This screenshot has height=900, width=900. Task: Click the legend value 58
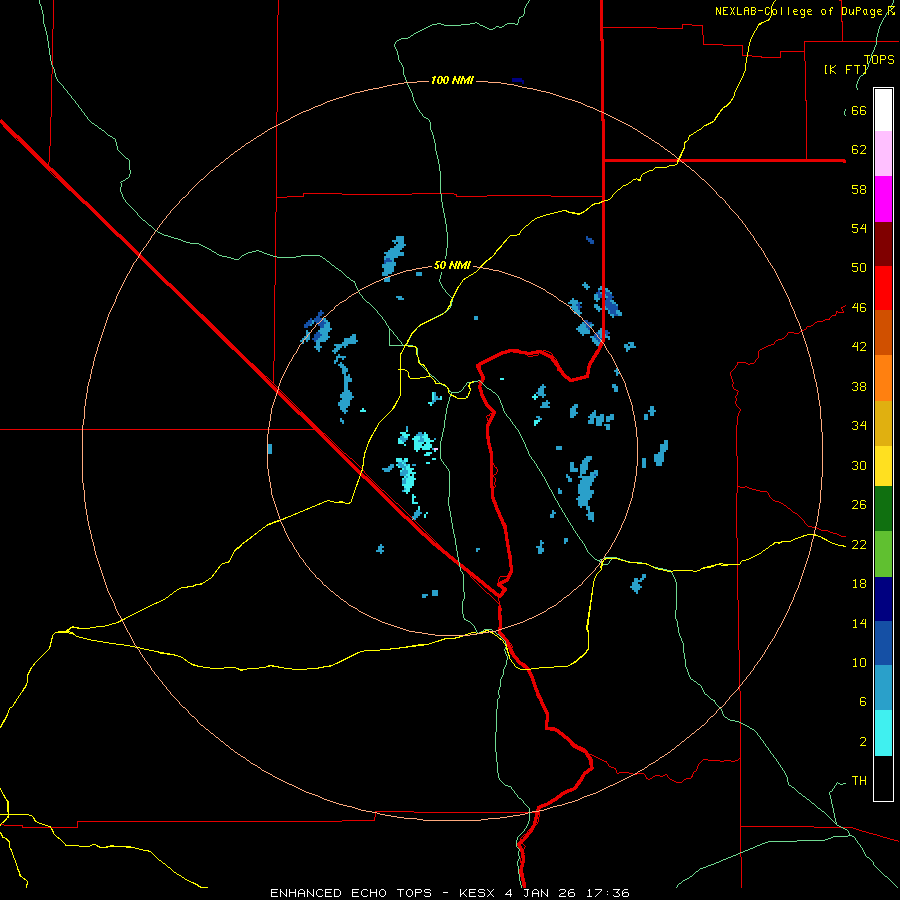[859, 189]
